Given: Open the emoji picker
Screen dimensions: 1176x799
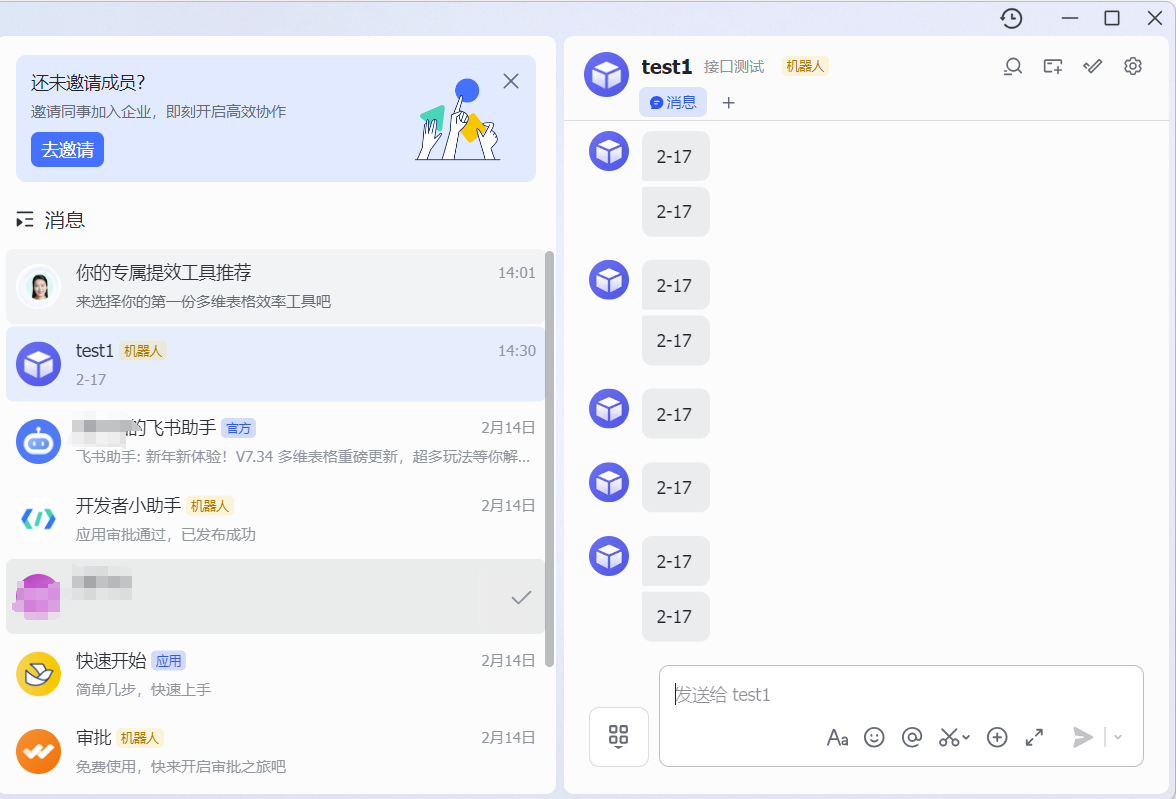Looking at the screenshot, I should click(874, 737).
